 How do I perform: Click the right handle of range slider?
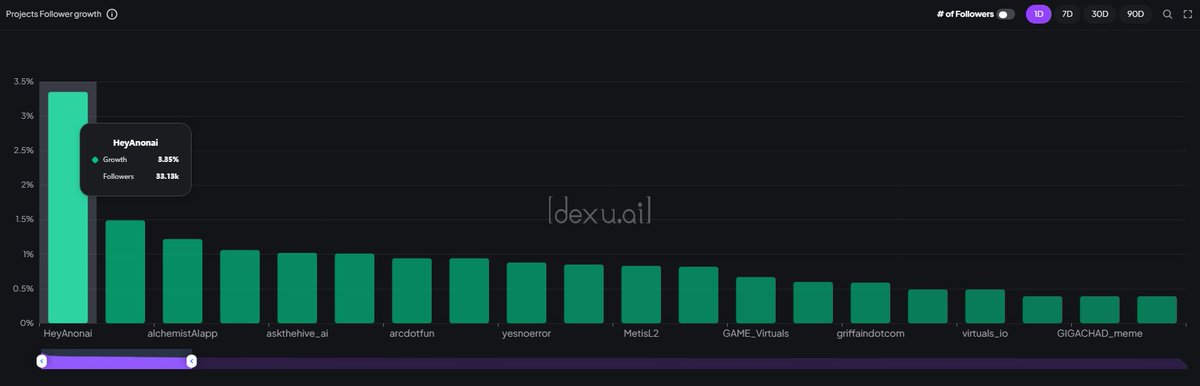[191, 361]
